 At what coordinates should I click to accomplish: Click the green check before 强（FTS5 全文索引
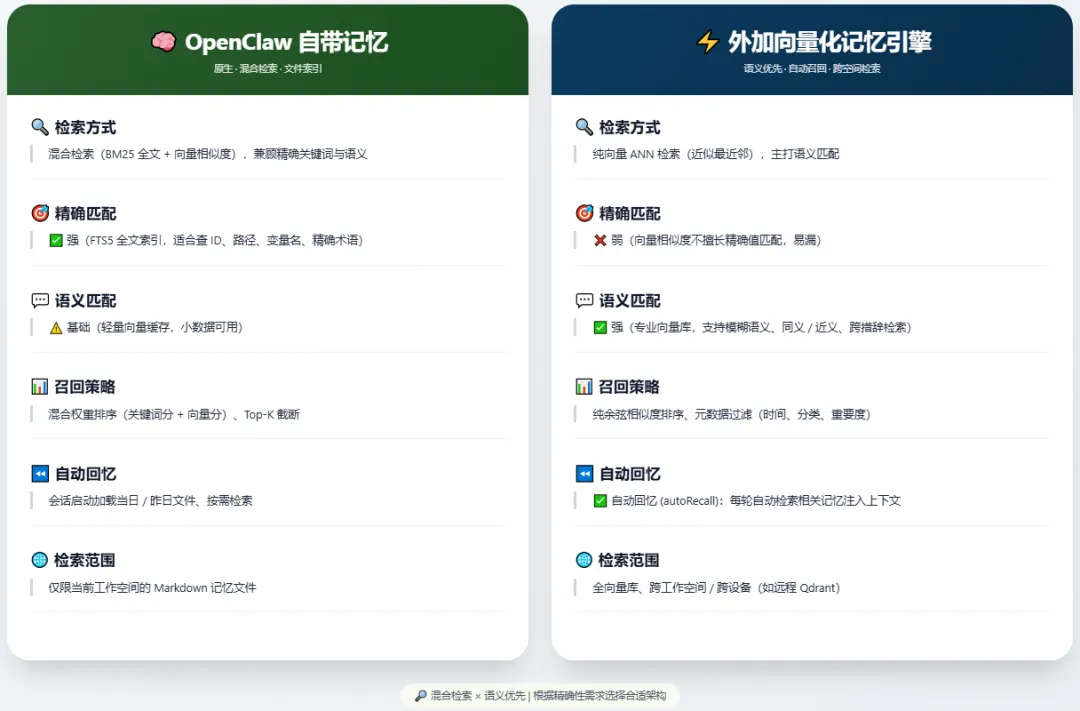click(56, 240)
